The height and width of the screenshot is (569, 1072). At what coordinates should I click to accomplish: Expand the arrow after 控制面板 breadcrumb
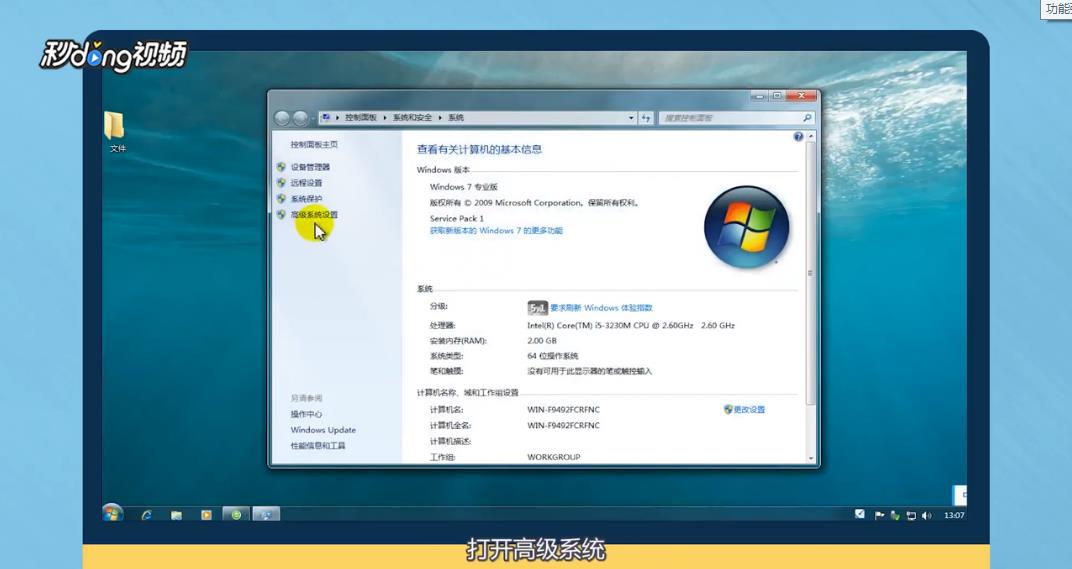[385, 118]
